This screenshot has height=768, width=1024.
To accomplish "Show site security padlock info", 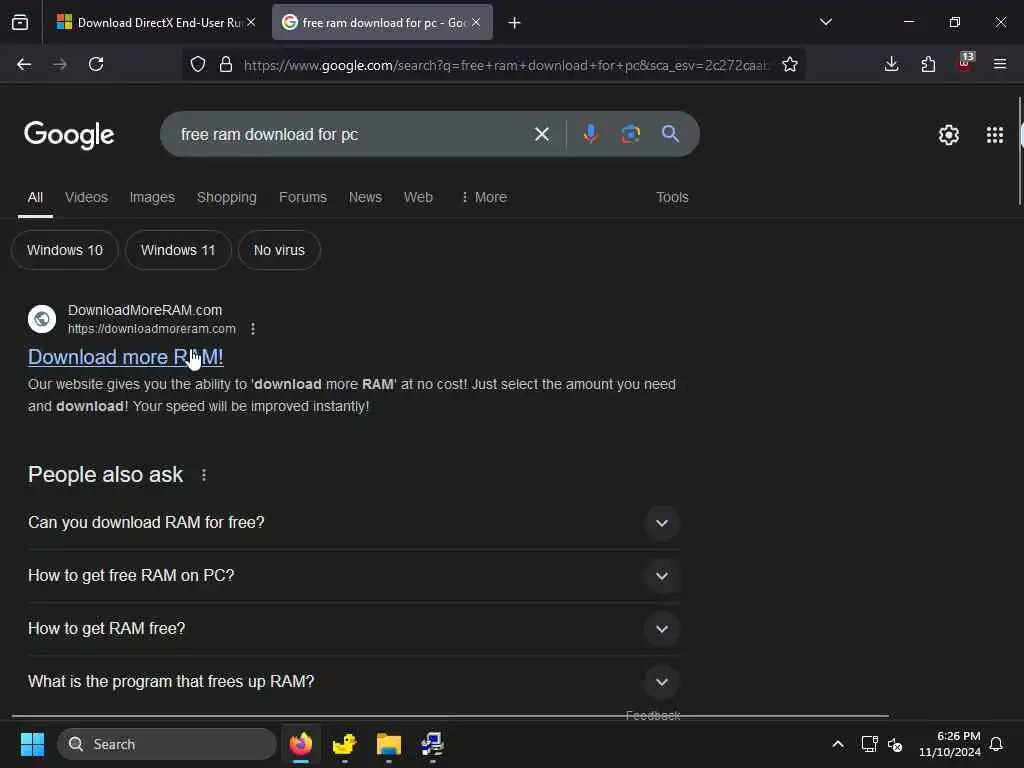I will [226, 64].
